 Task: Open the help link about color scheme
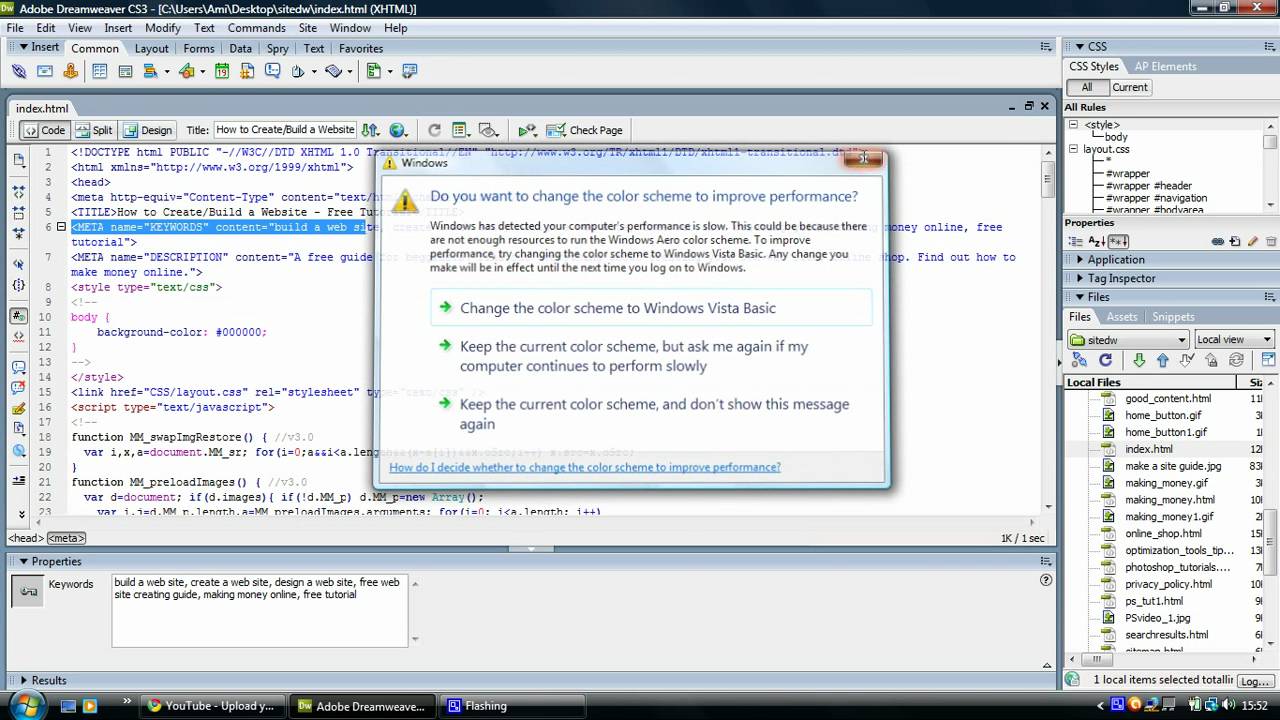585,467
